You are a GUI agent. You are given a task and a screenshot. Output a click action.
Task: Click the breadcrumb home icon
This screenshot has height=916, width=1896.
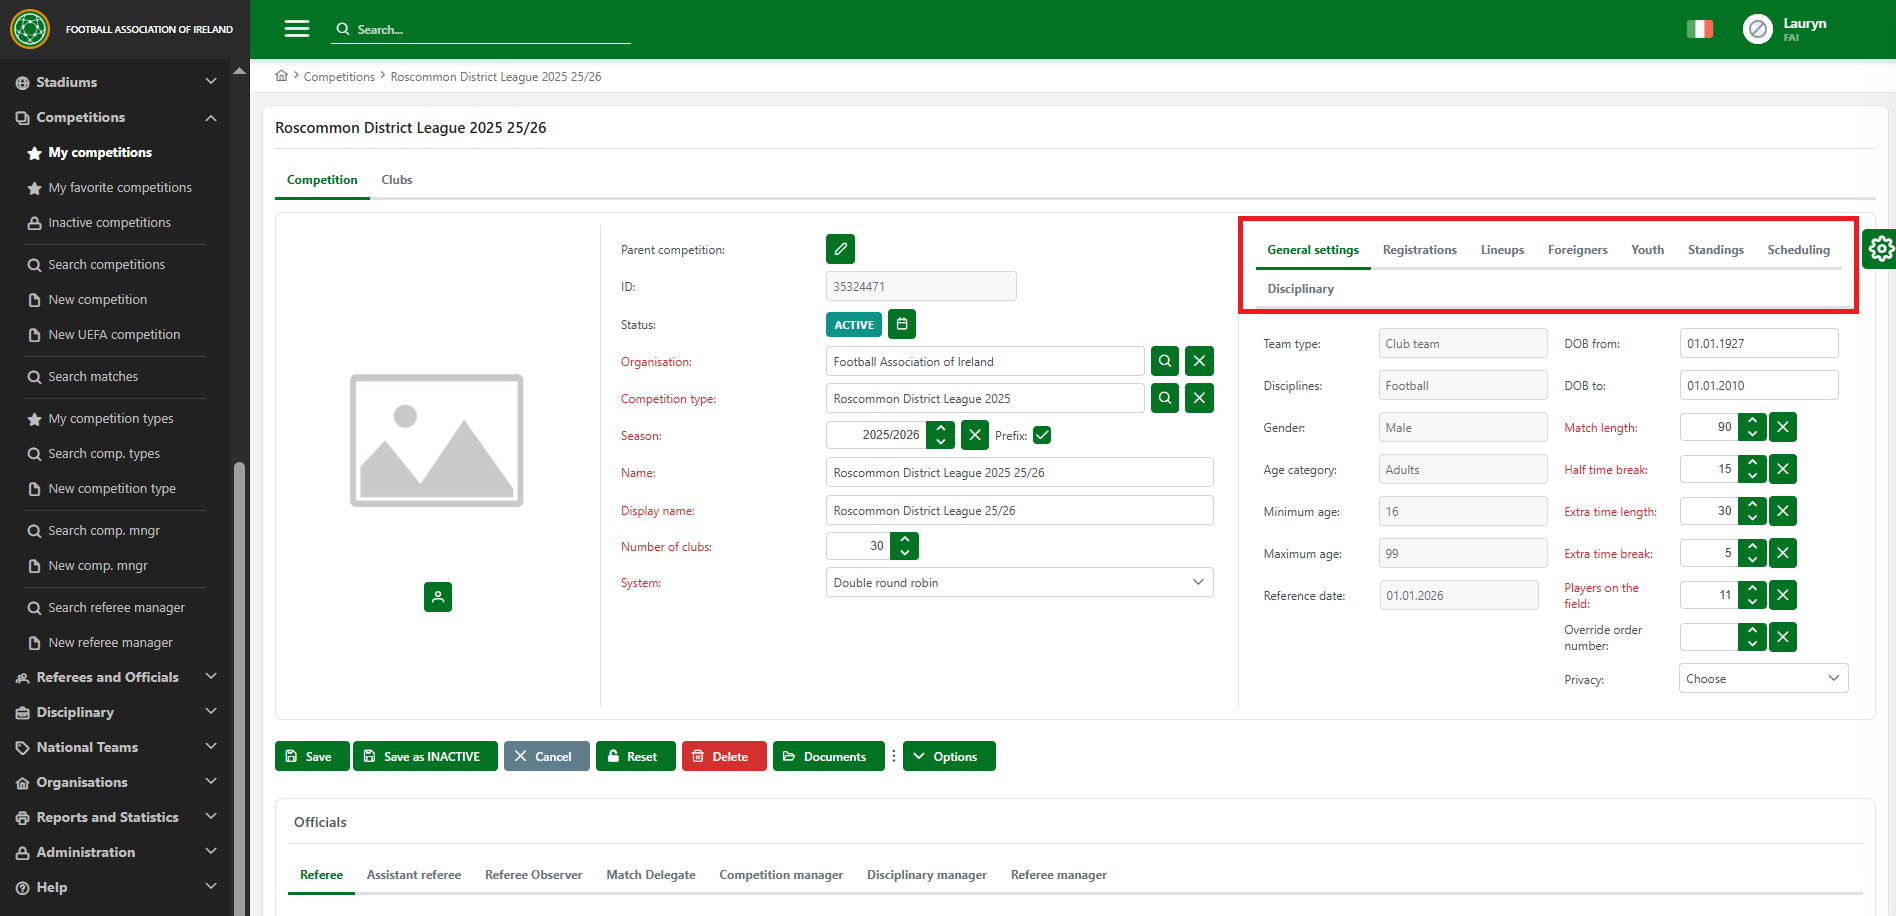282,76
